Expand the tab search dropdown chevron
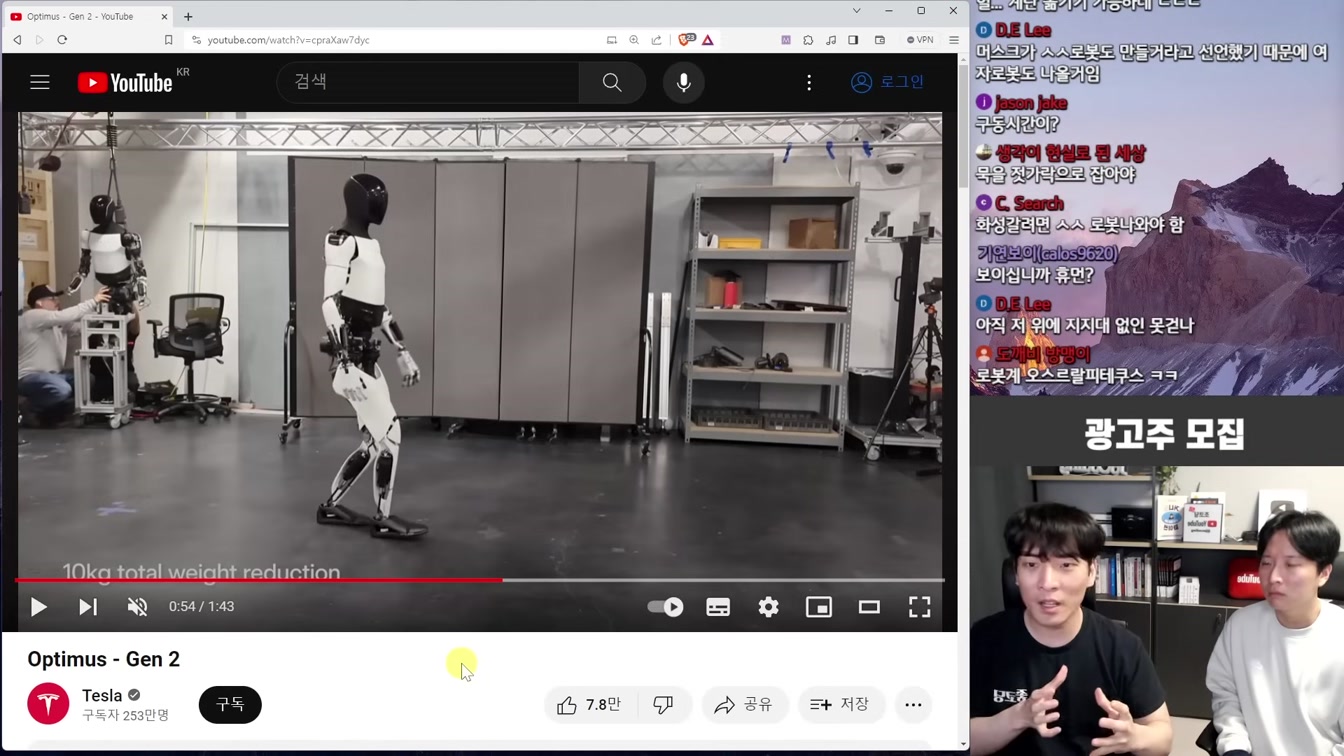 point(856,11)
